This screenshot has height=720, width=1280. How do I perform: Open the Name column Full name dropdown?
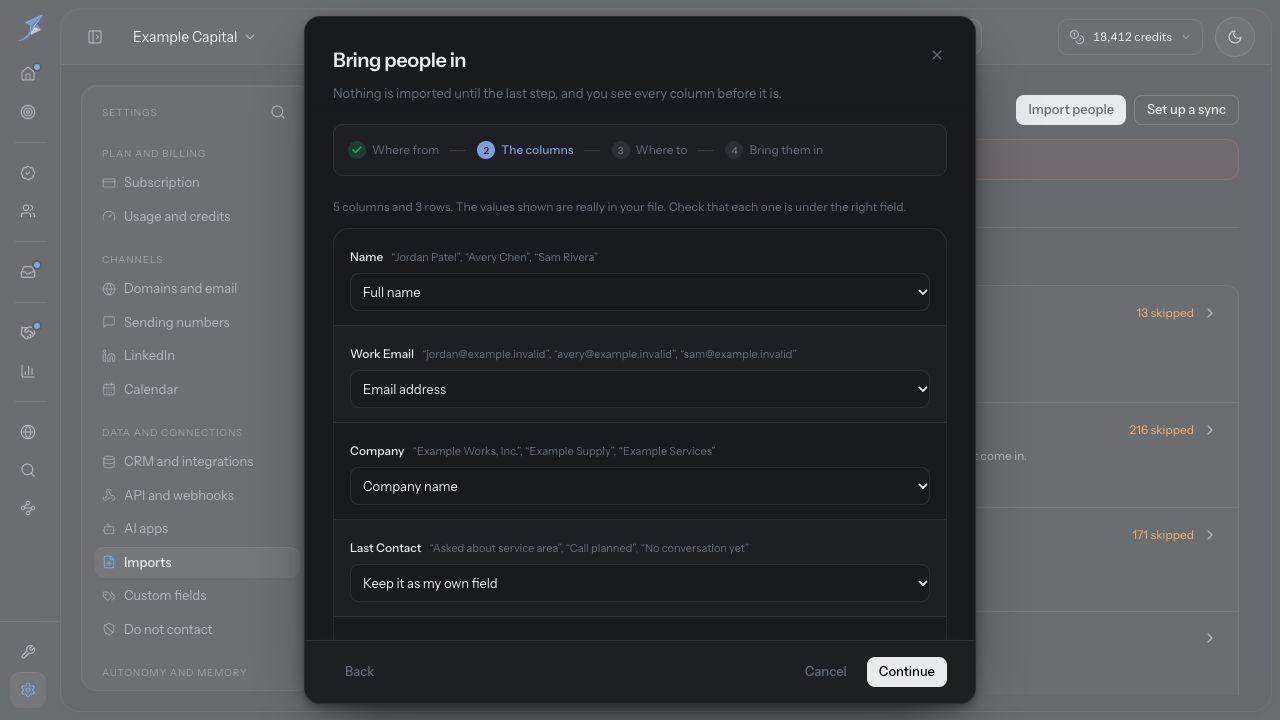[640, 292]
